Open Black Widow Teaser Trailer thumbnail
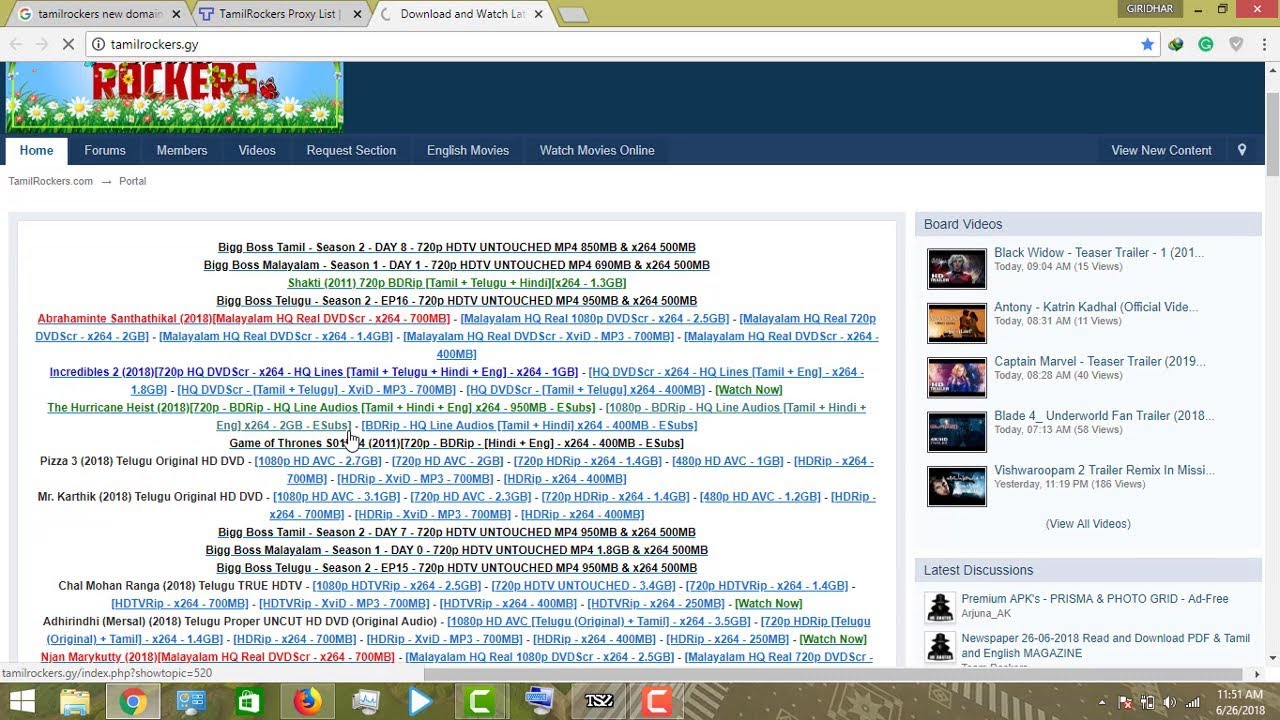The height and width of the screenshot is (720, 1280). [x=956, y=268]
